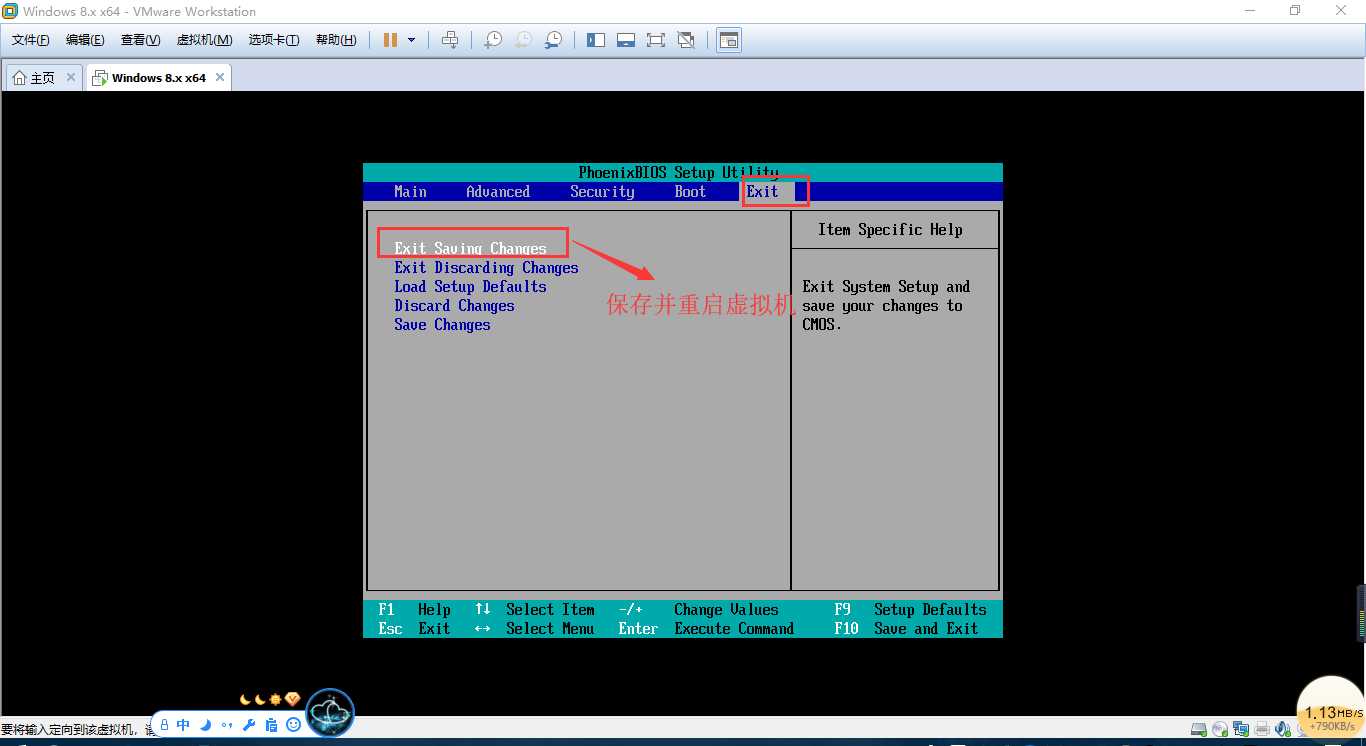Click the IME lock icon
Viewport: 1366px width, 746px height.
[x=165, y=724]
